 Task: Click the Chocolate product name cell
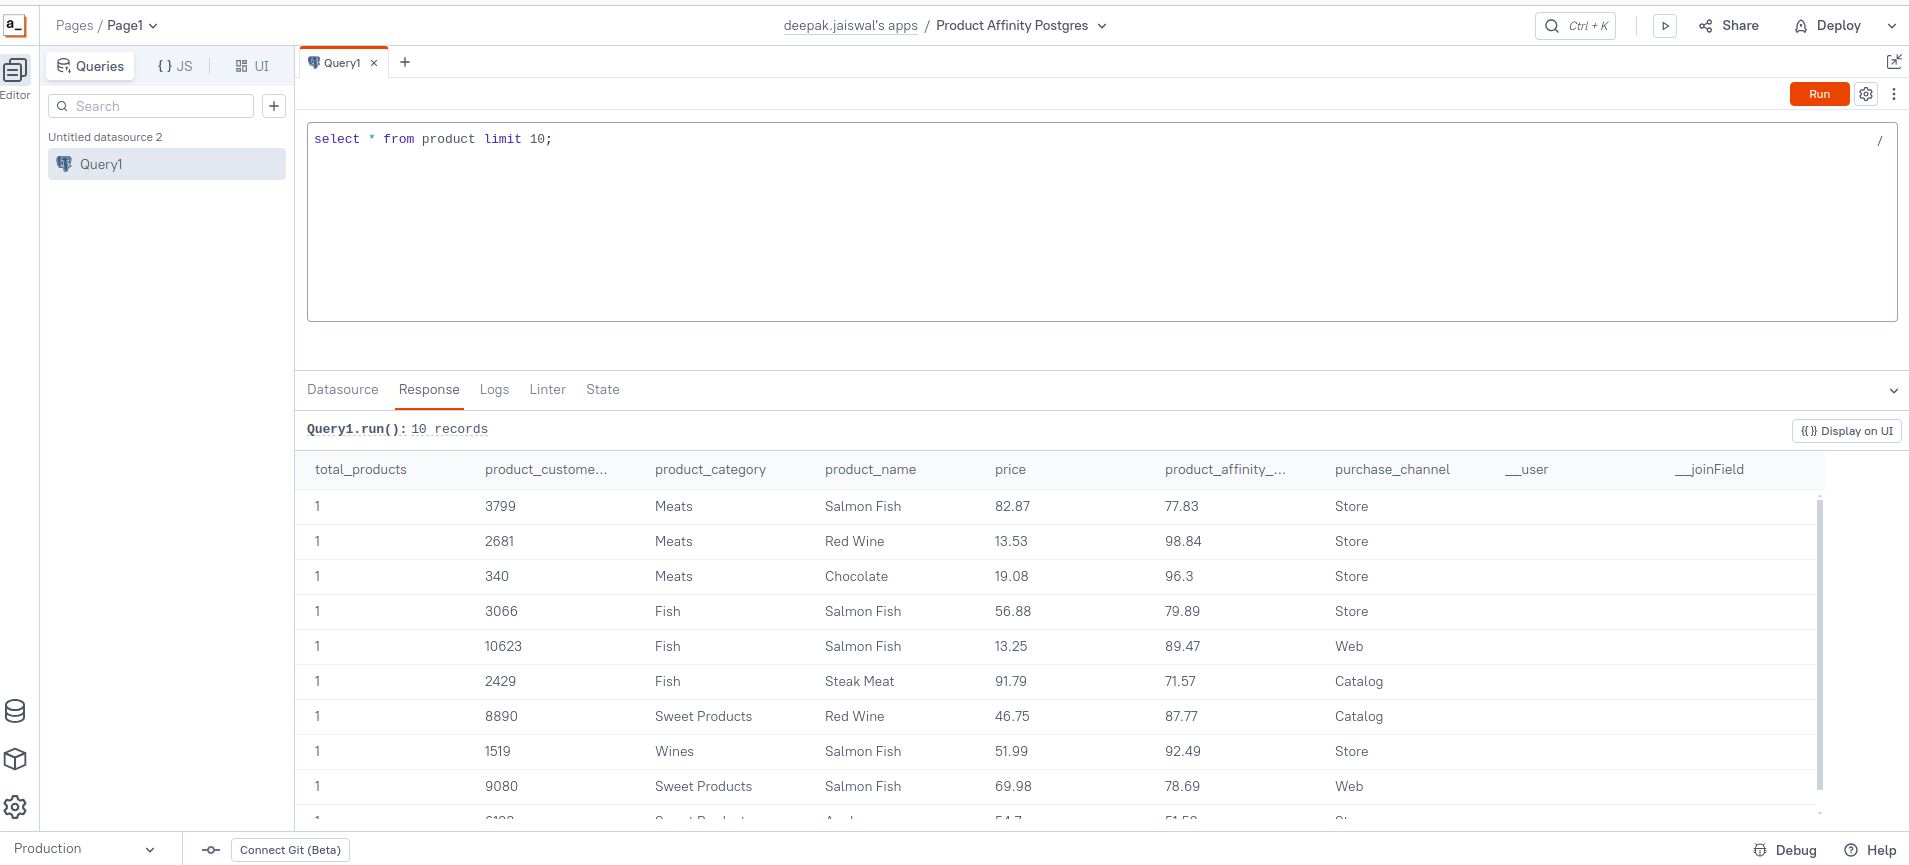coord(856,577)
